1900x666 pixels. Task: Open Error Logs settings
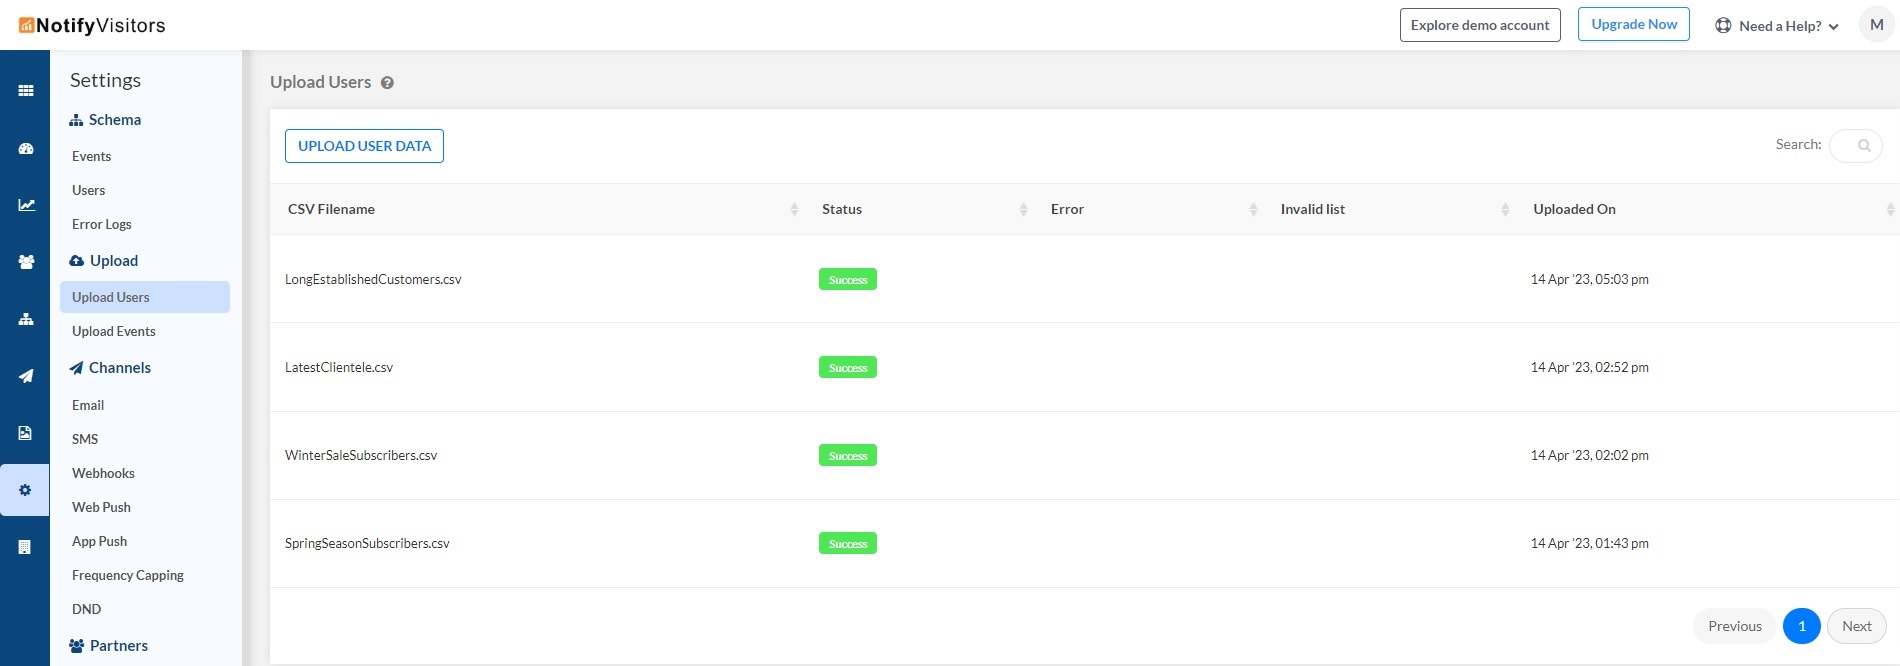pyautogui.click(x=102, y=224)
